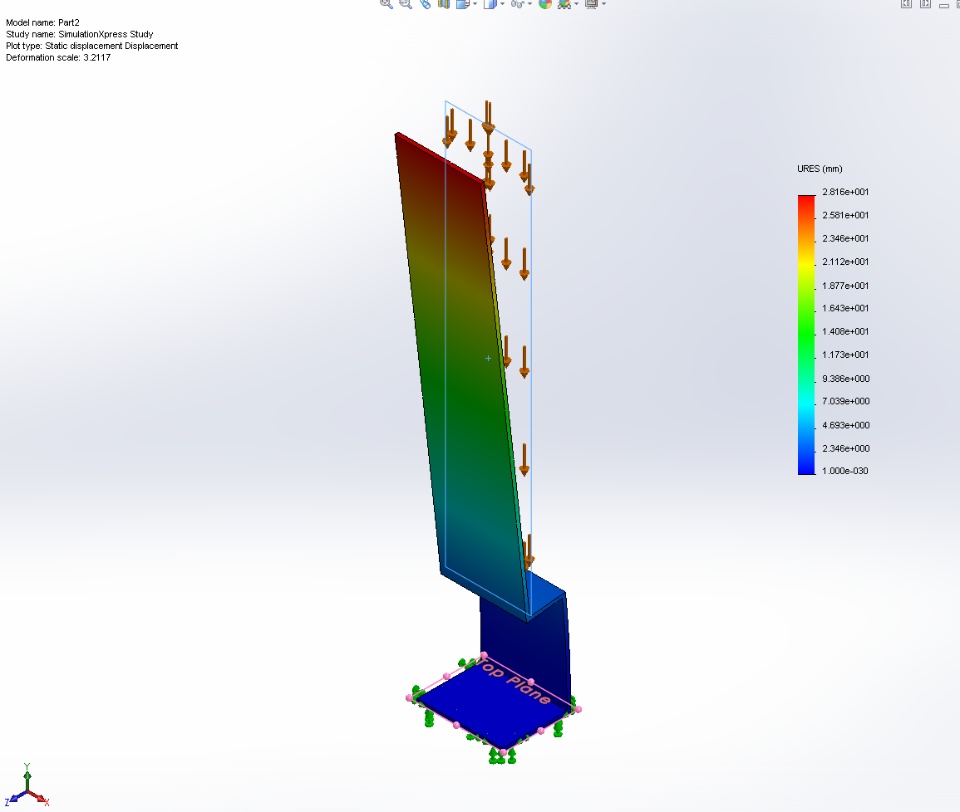Screen dimensions: 960x812
Task: Click legend maximum value 2.816e+001
Action: click(846, 192)
